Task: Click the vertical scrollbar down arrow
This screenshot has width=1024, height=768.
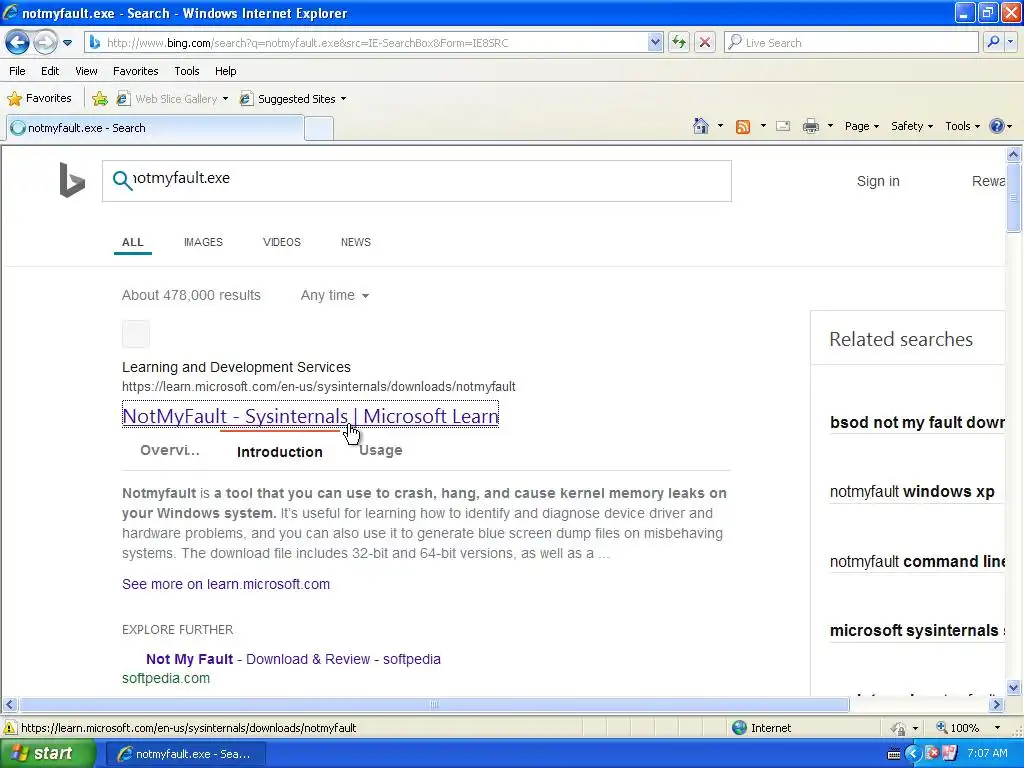Action: pyautogui.click(x=1014, y=687)
